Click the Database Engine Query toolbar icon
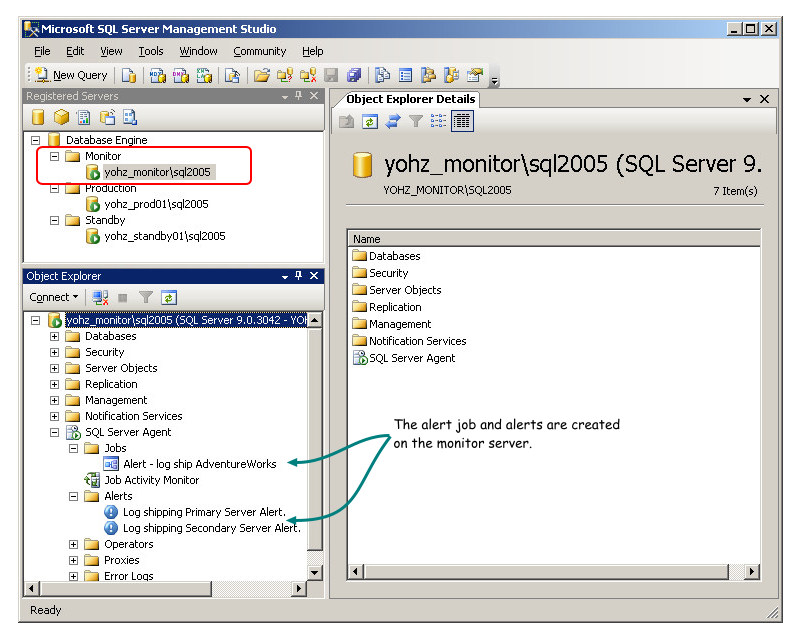Image resolution: width=786 pixels, height=639 pixels. 129,75
